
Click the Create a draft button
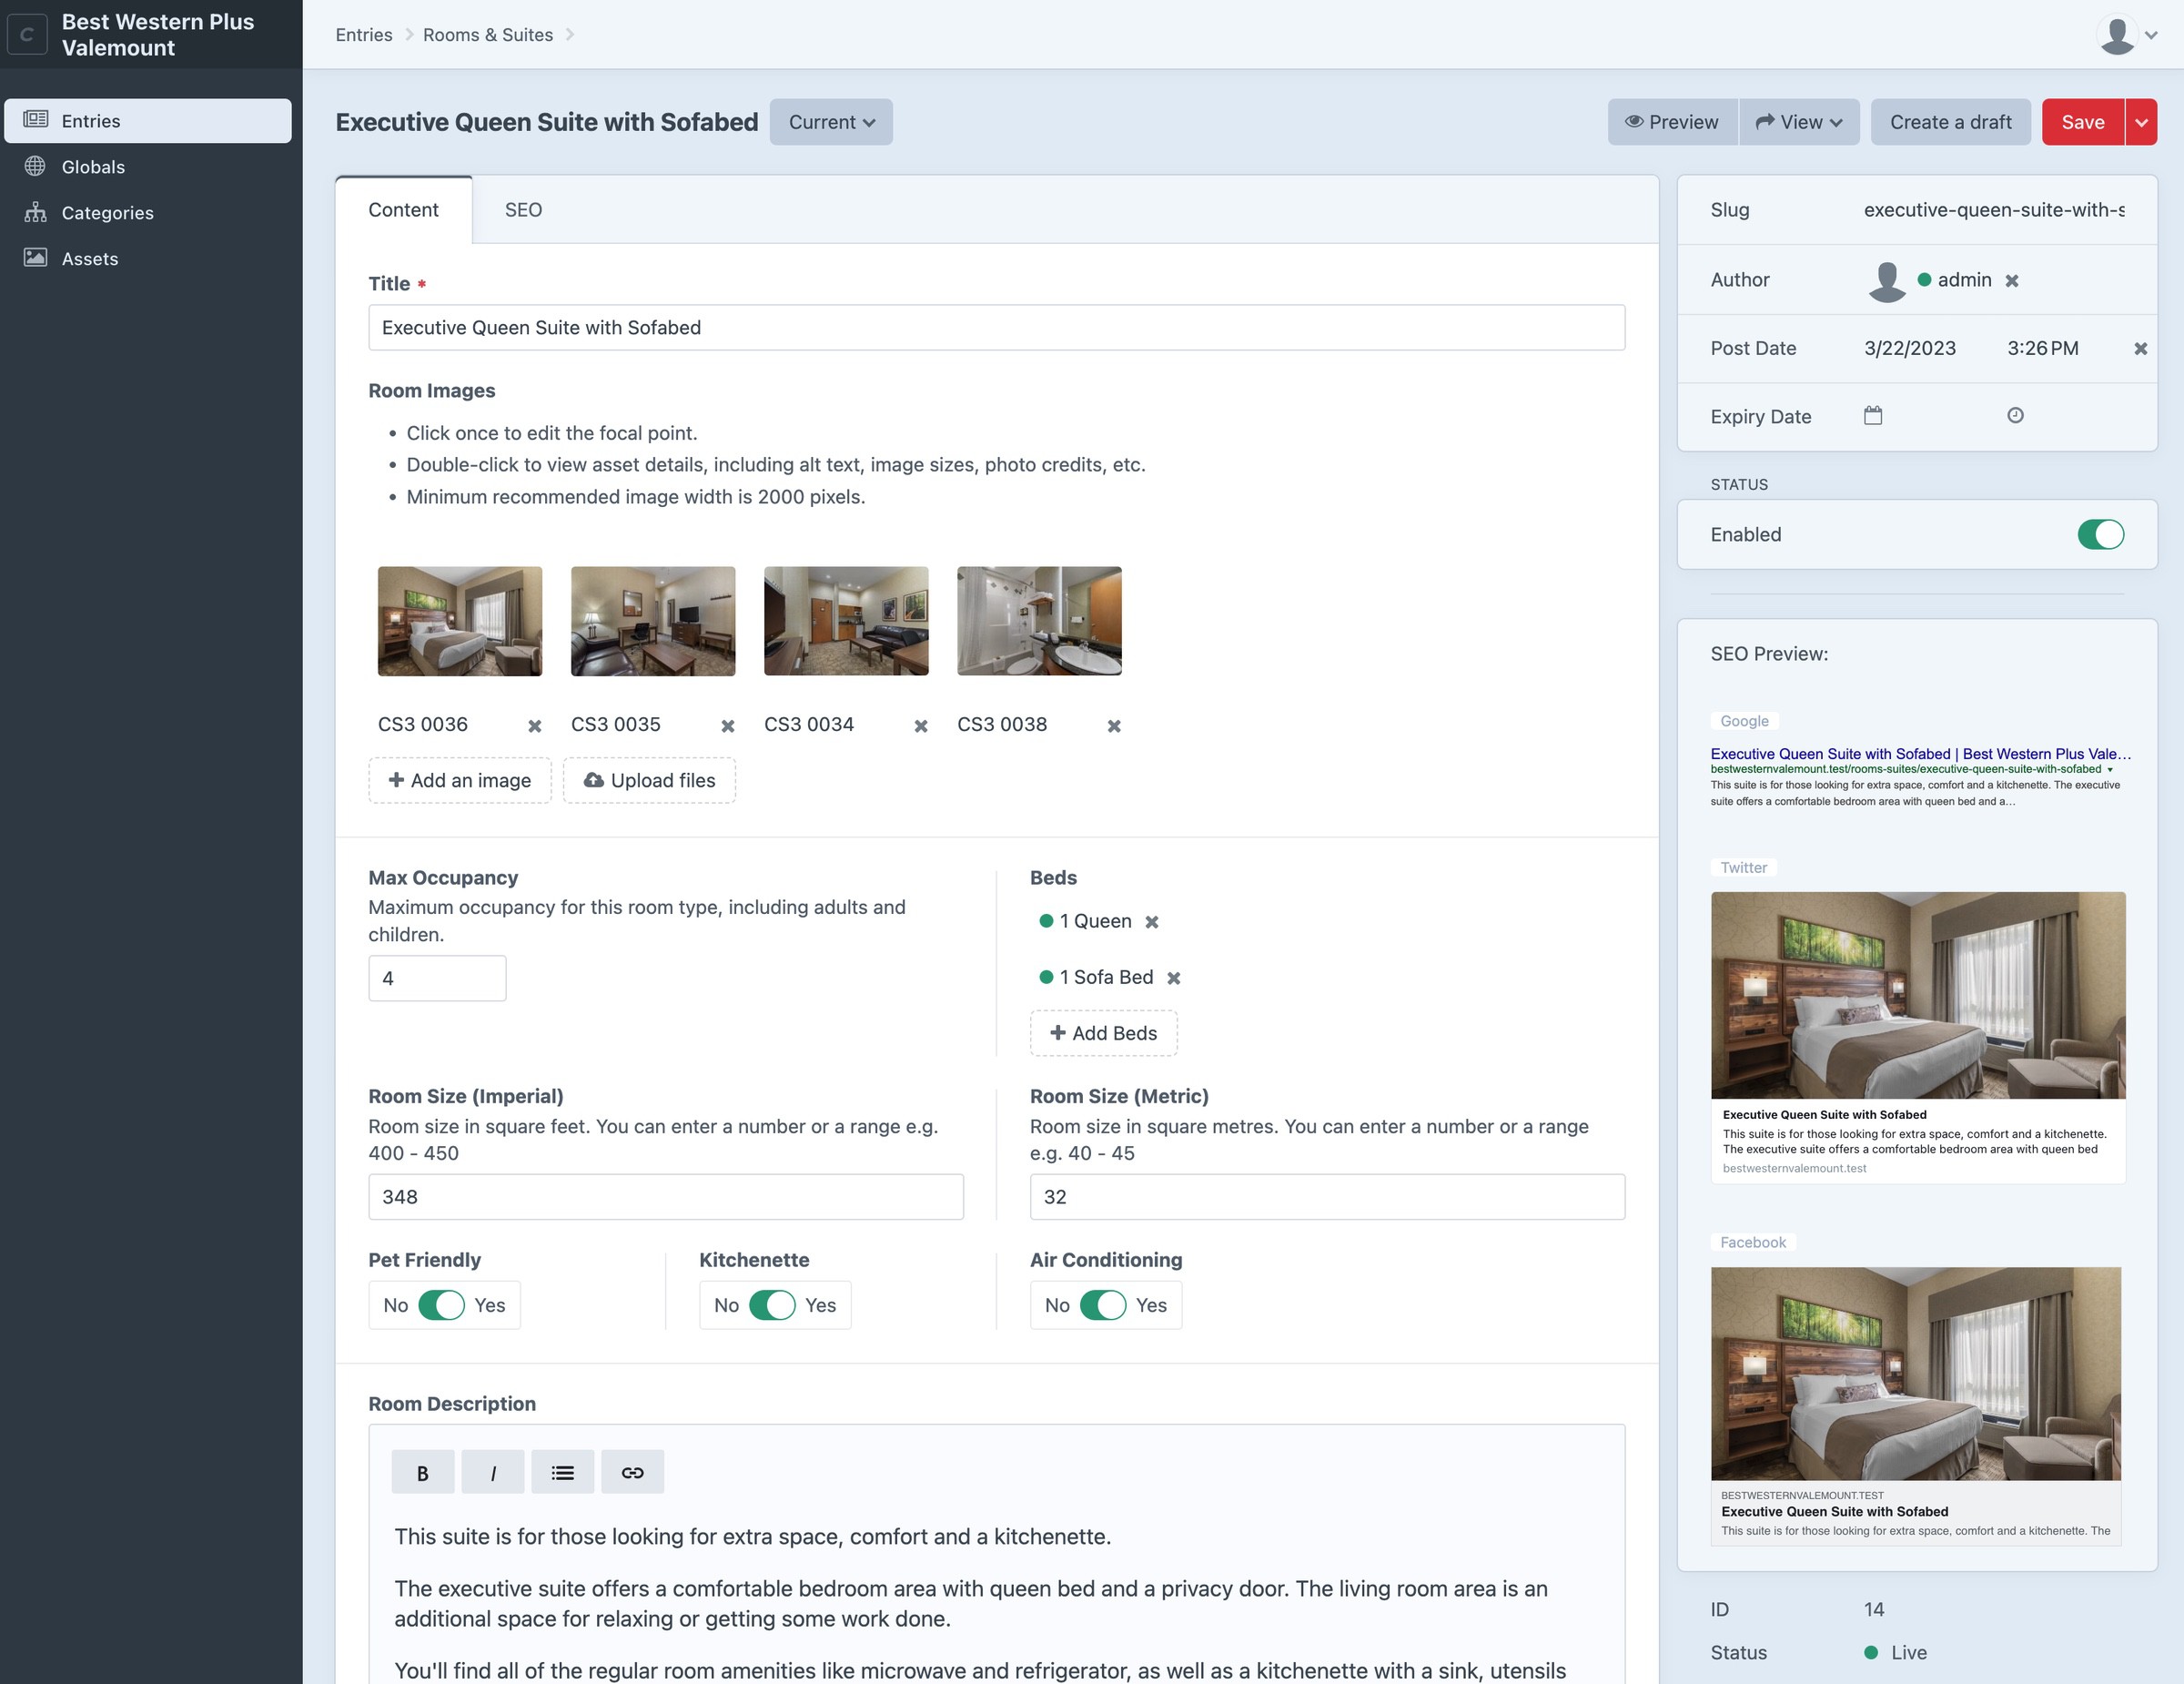(x=1949, y=120)
